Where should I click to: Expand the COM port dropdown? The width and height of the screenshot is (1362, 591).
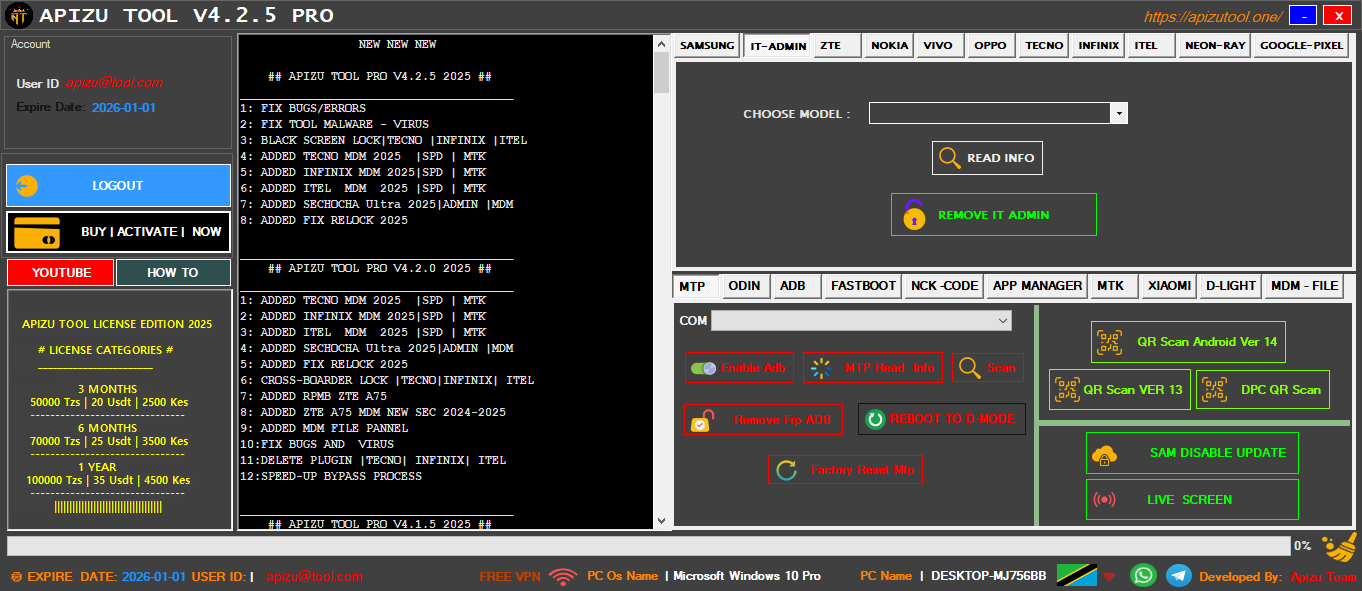1002,320
